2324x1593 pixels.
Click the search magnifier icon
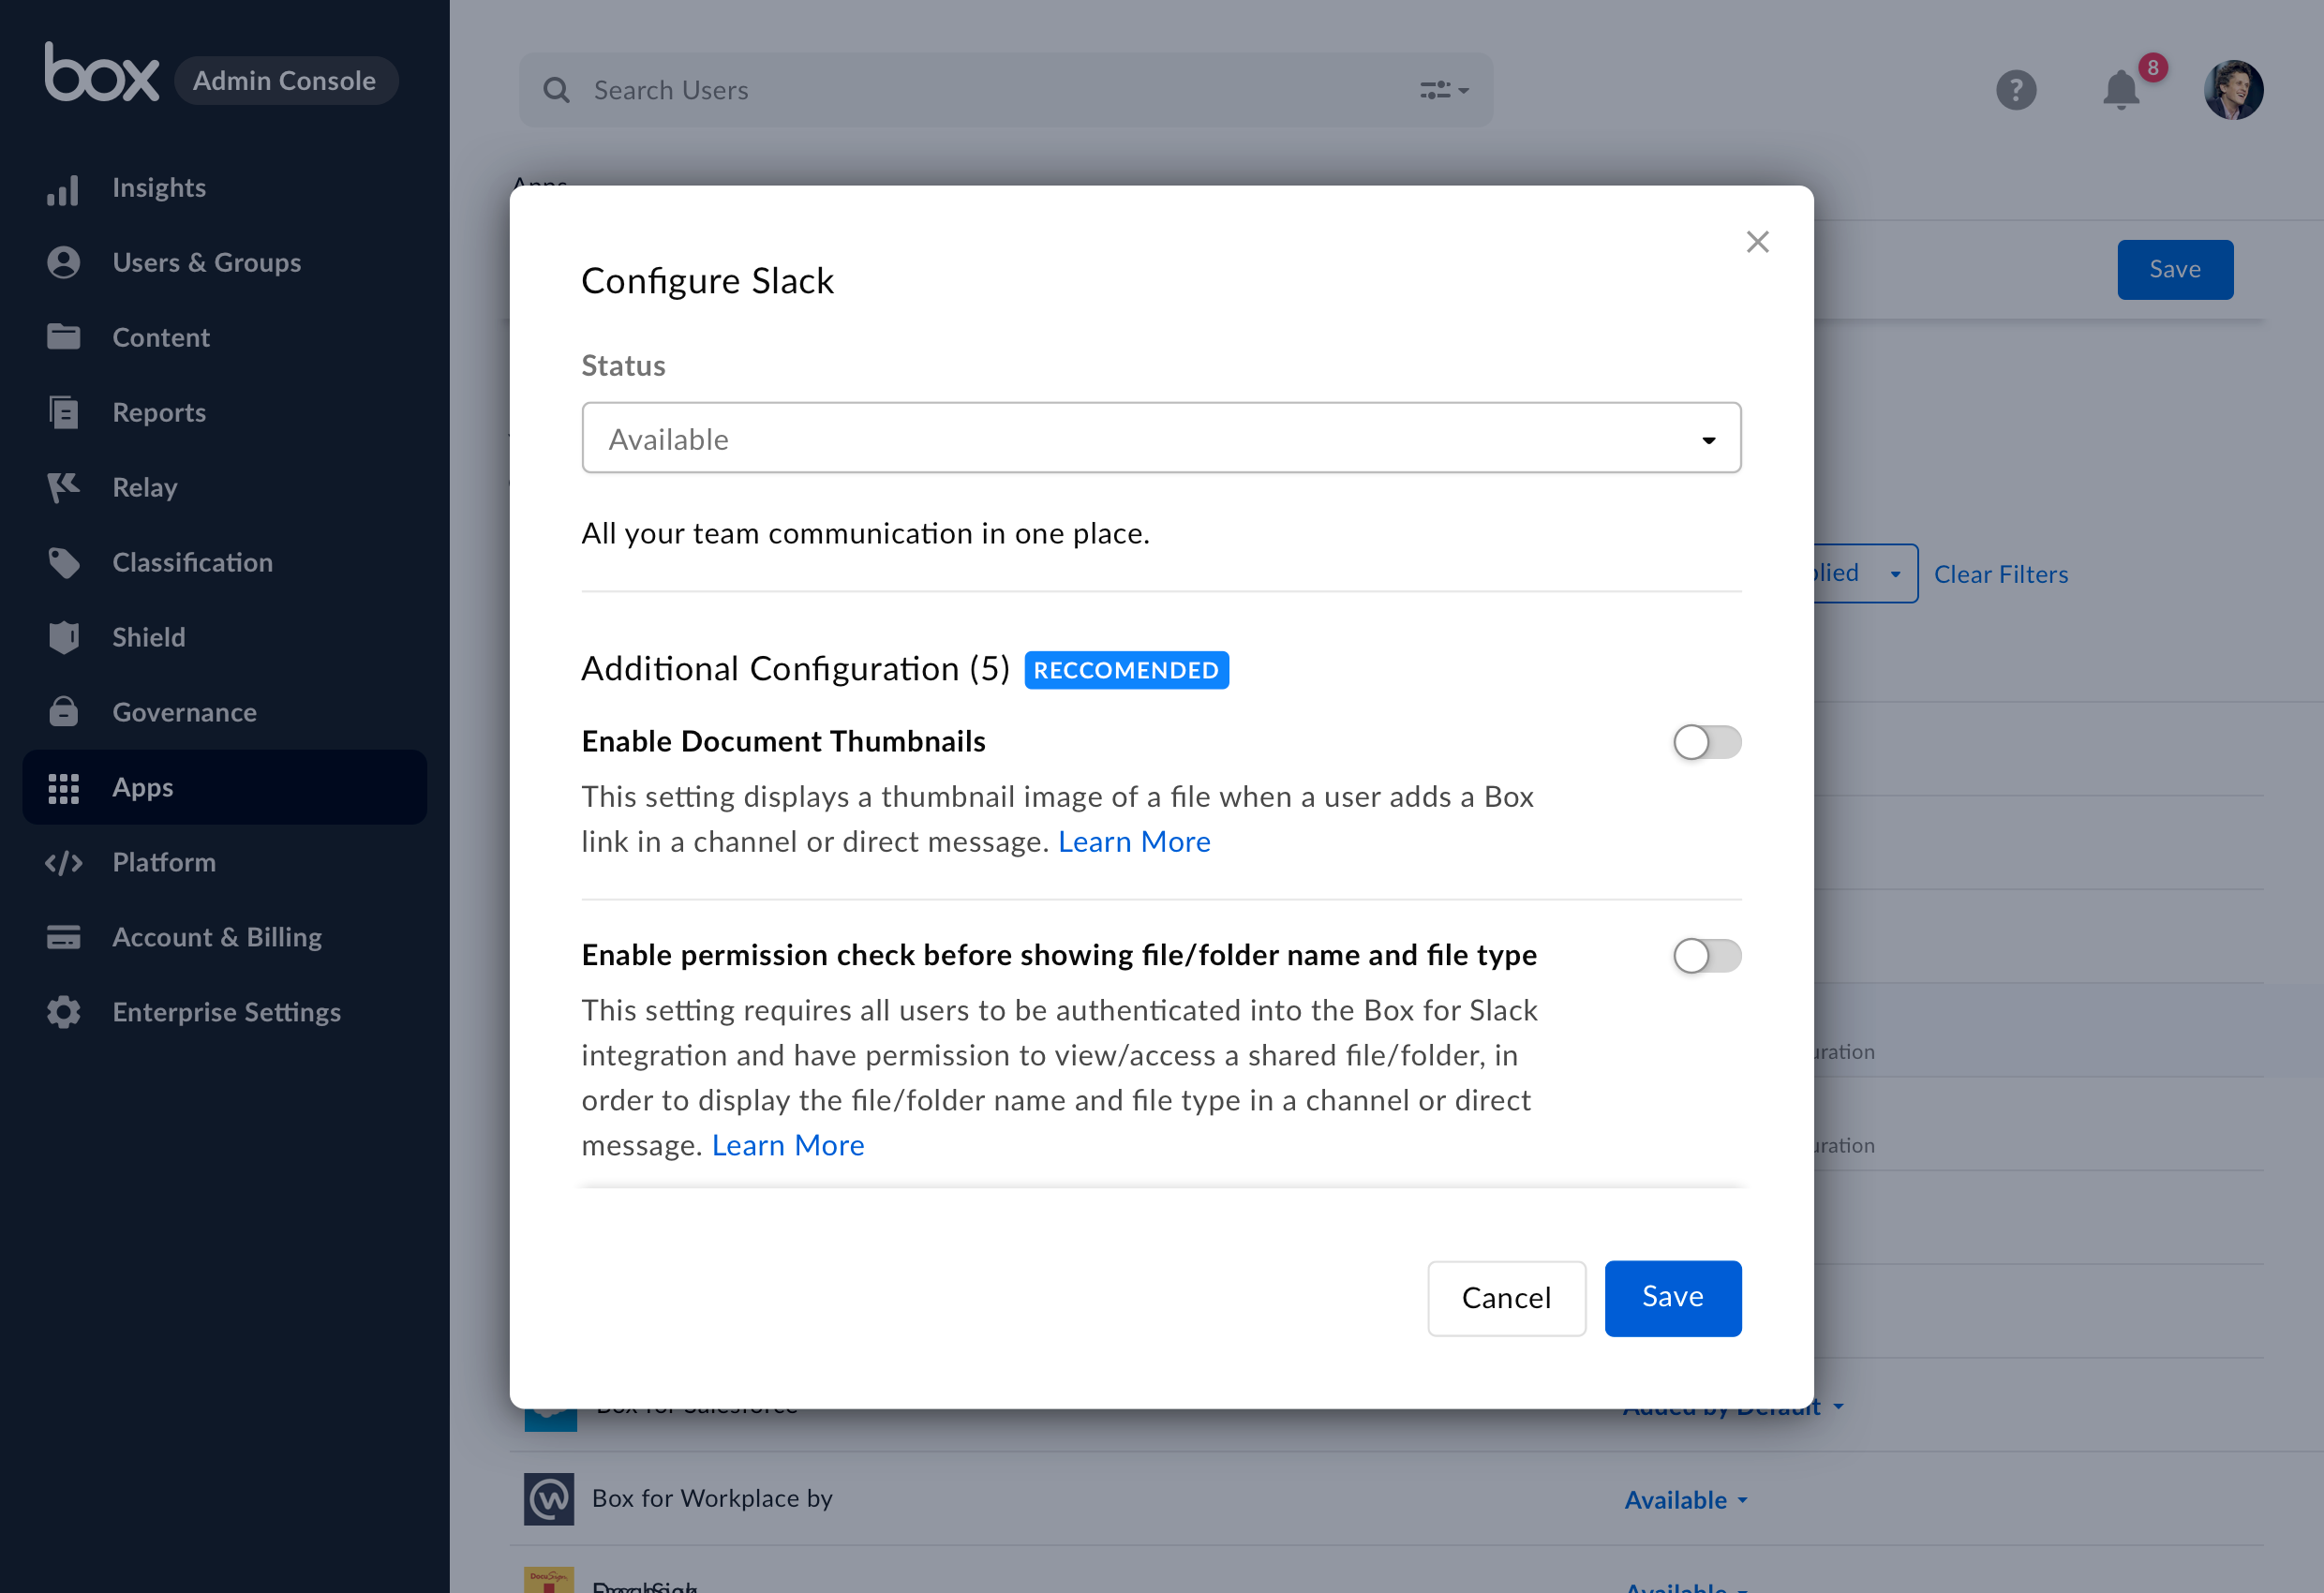tap(556, 90)
